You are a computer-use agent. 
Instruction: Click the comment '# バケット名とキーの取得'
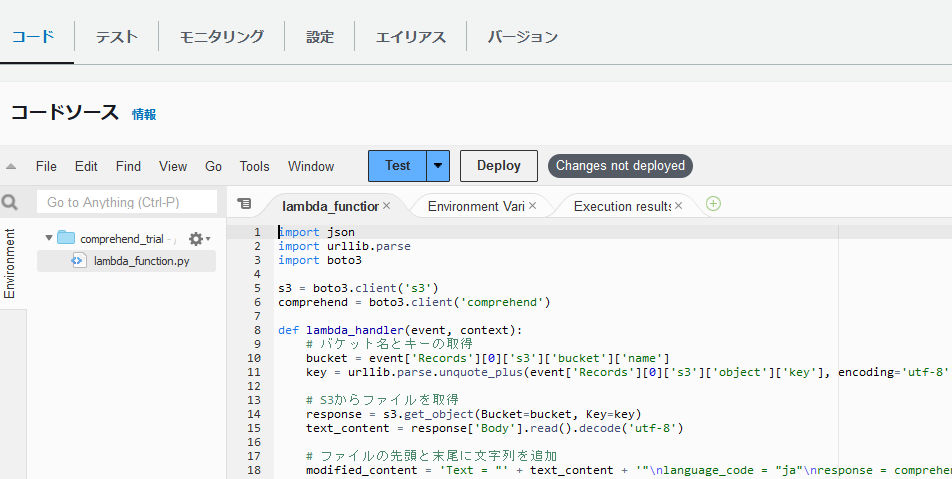pos(389,344)
